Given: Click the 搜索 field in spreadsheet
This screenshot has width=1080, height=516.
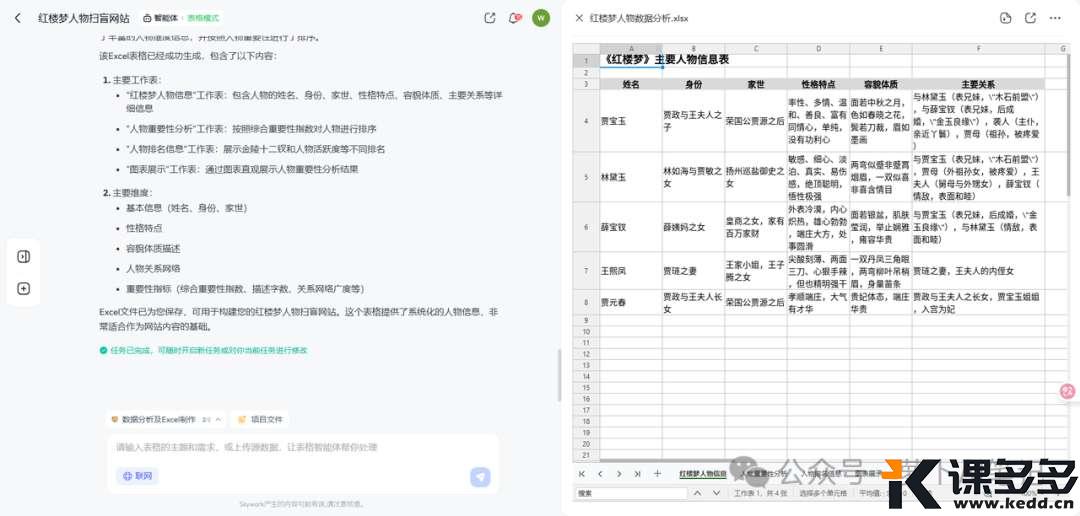Looking at the screenshot, I should pos(630,493).
